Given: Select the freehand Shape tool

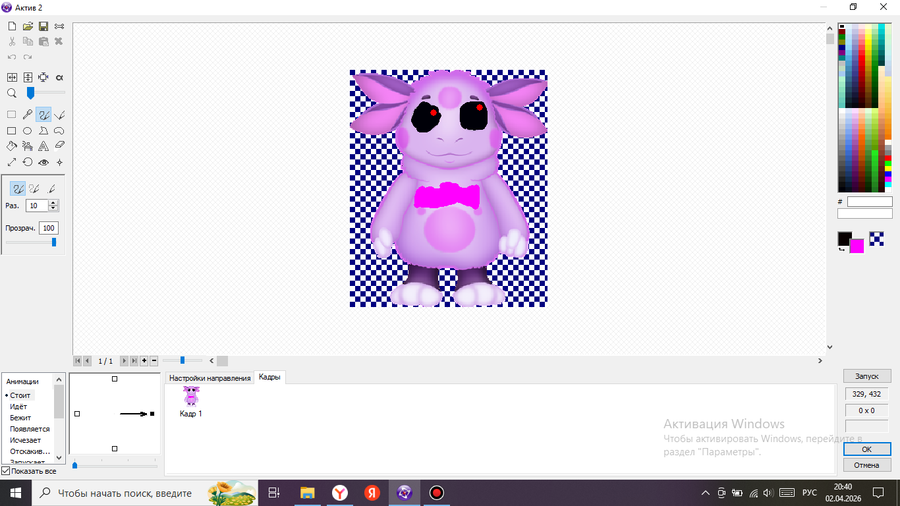Looking at the screenshot, I should coord(59,131).
